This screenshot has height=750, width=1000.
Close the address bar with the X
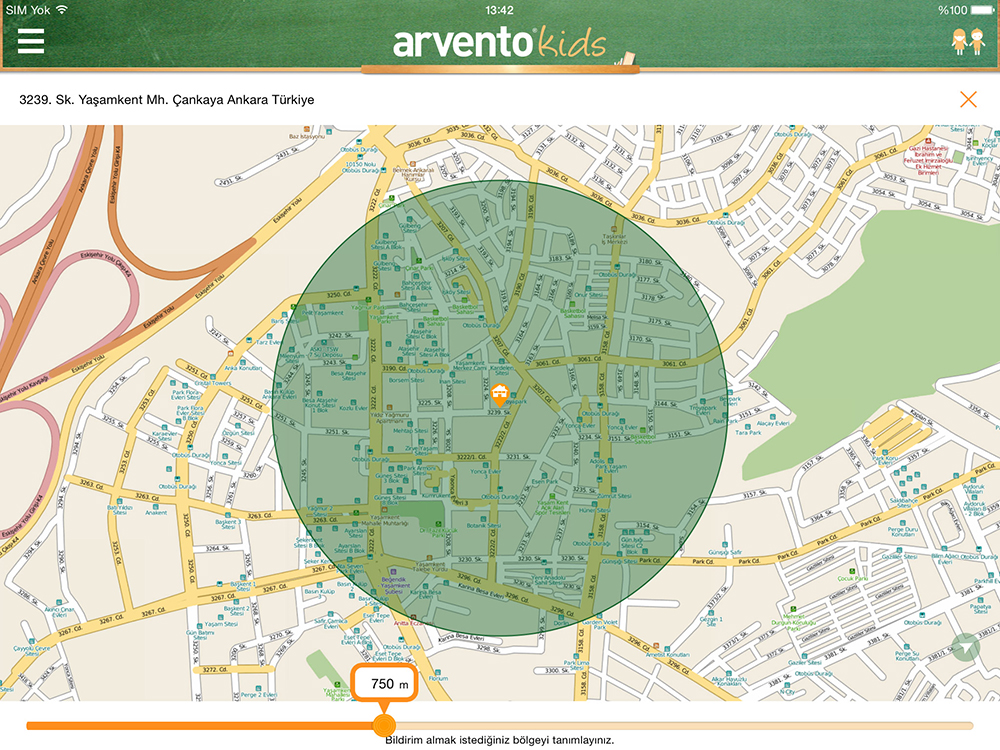[967, 99]
